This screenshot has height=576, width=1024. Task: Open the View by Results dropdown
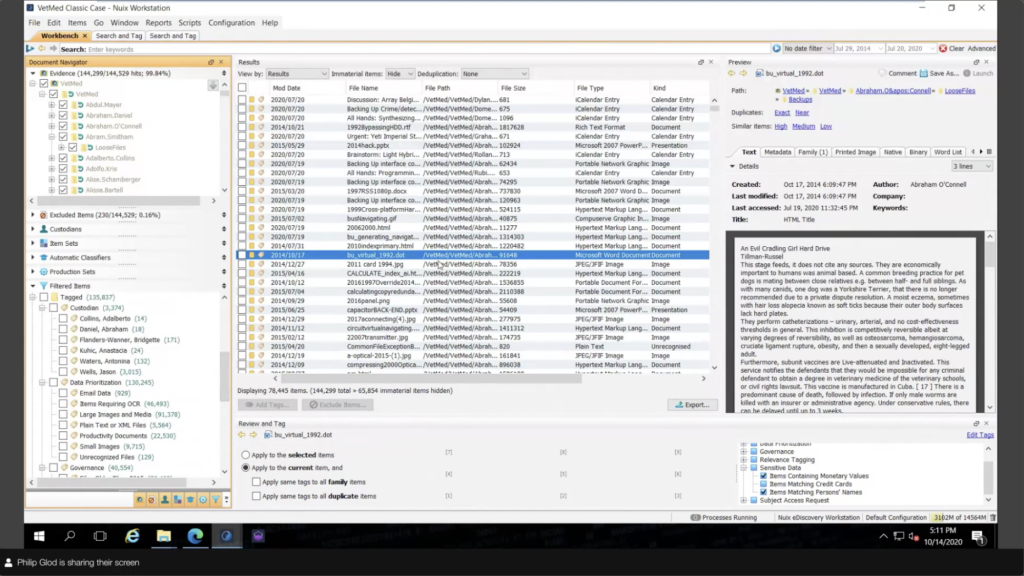tap(296, 74)
